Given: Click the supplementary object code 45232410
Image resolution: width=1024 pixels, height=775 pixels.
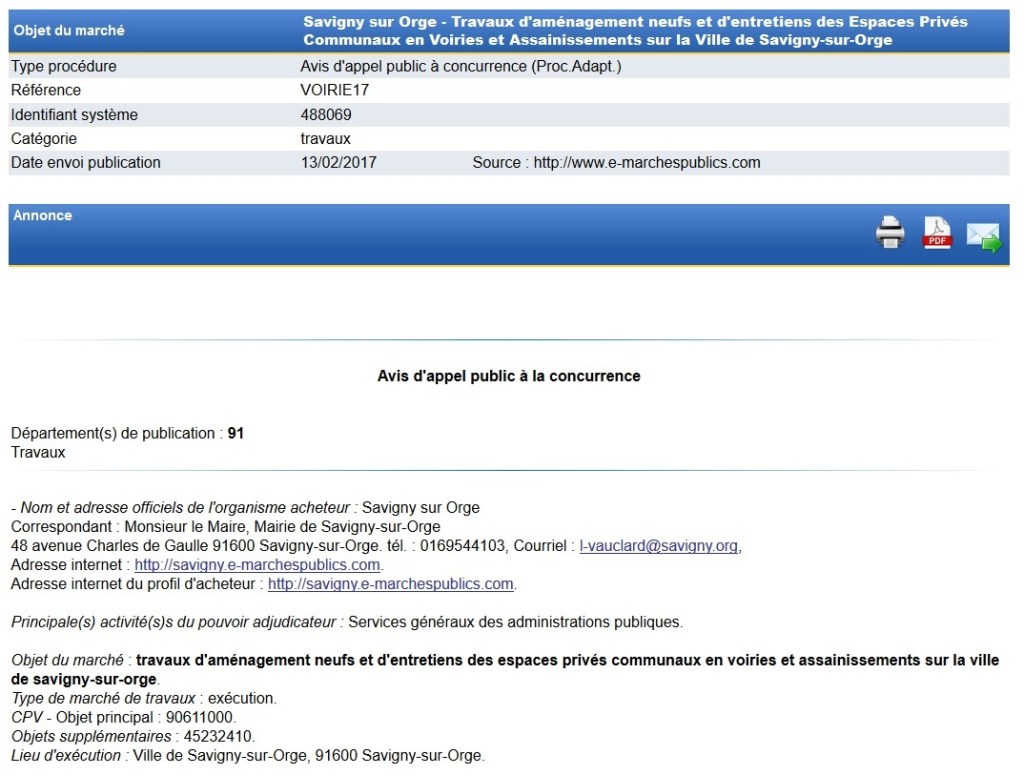Looking at the screenshot, I should (209, 737).
